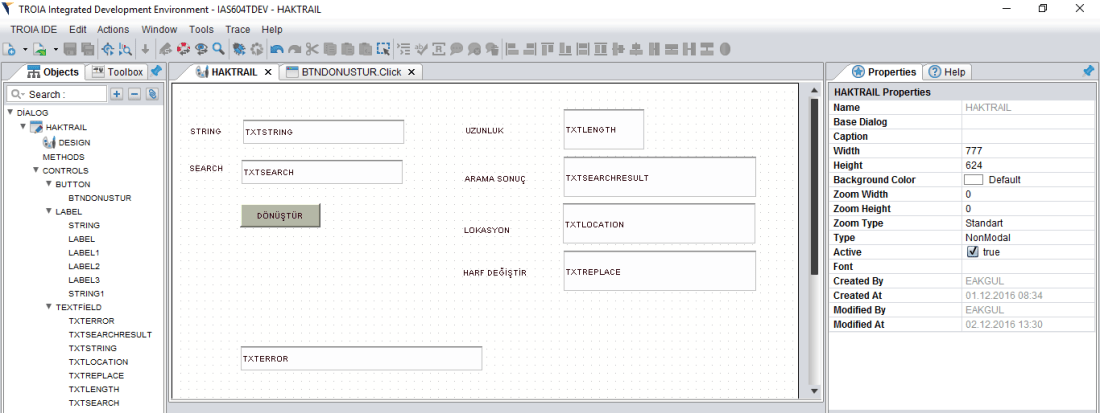
Task: Click the DÖNÜŞTÜR button on the design canvas
Action: click(x=280, y=216)
